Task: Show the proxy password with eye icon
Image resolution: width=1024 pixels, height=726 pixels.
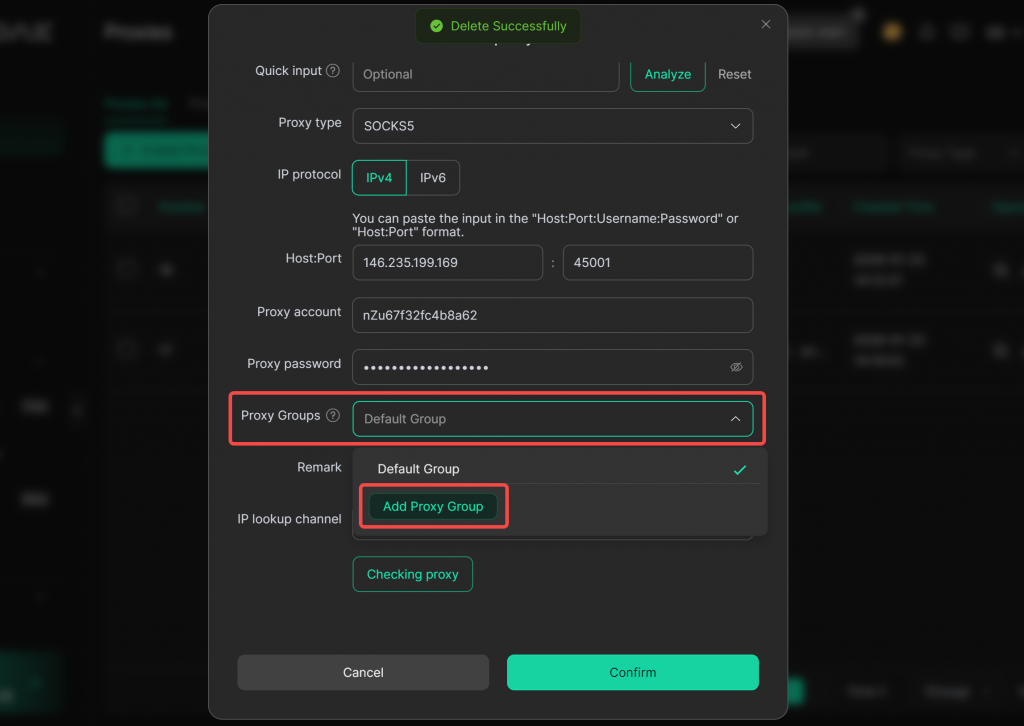Action: tap(736, 367)
